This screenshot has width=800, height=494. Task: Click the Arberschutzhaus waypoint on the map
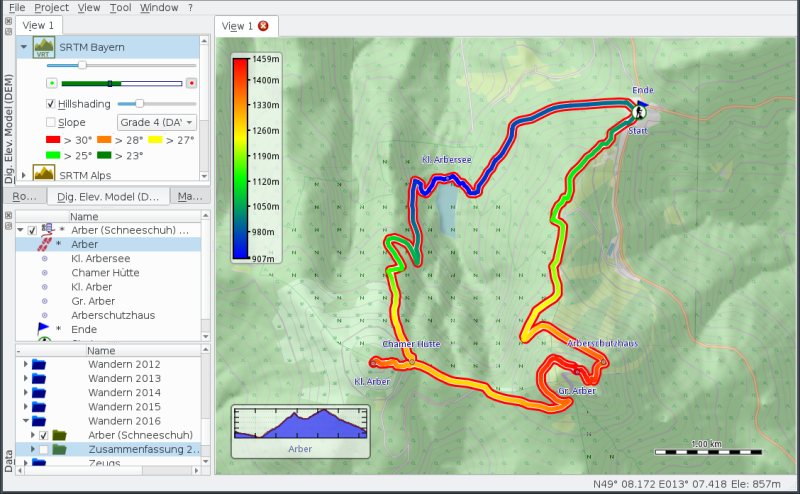coord(604,362)
